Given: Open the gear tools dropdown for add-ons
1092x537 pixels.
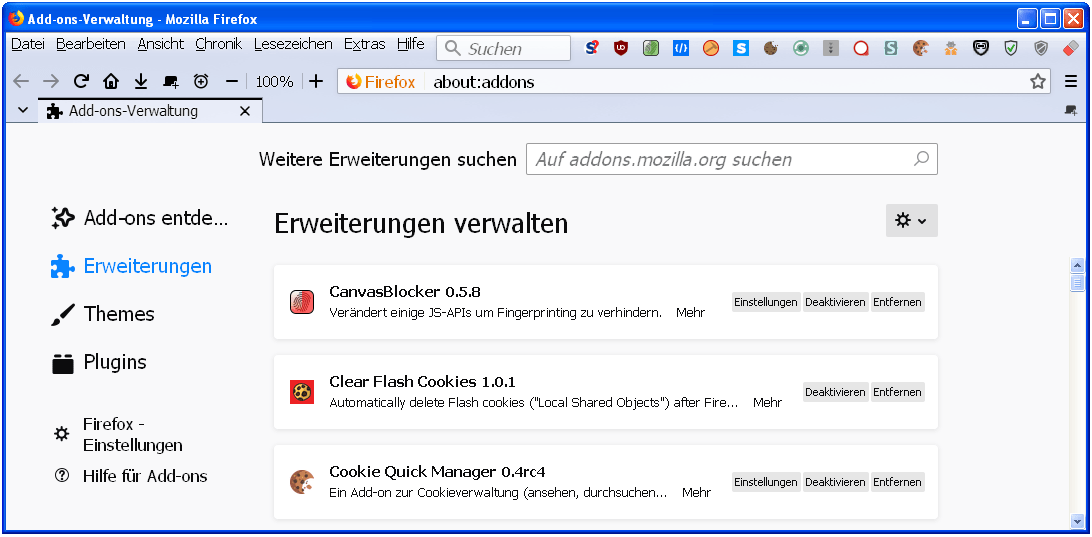Looking at the screenshot, I should click(x=912, y=220).
